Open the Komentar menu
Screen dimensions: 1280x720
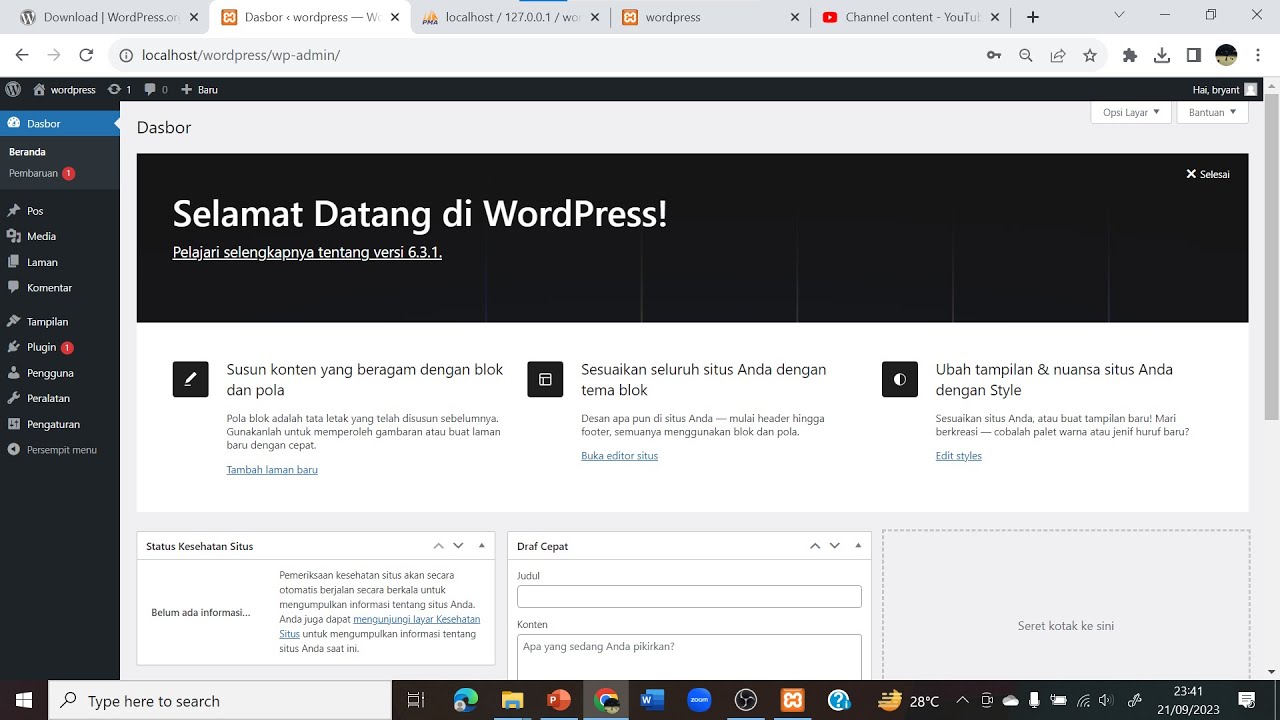coord(60,287)
